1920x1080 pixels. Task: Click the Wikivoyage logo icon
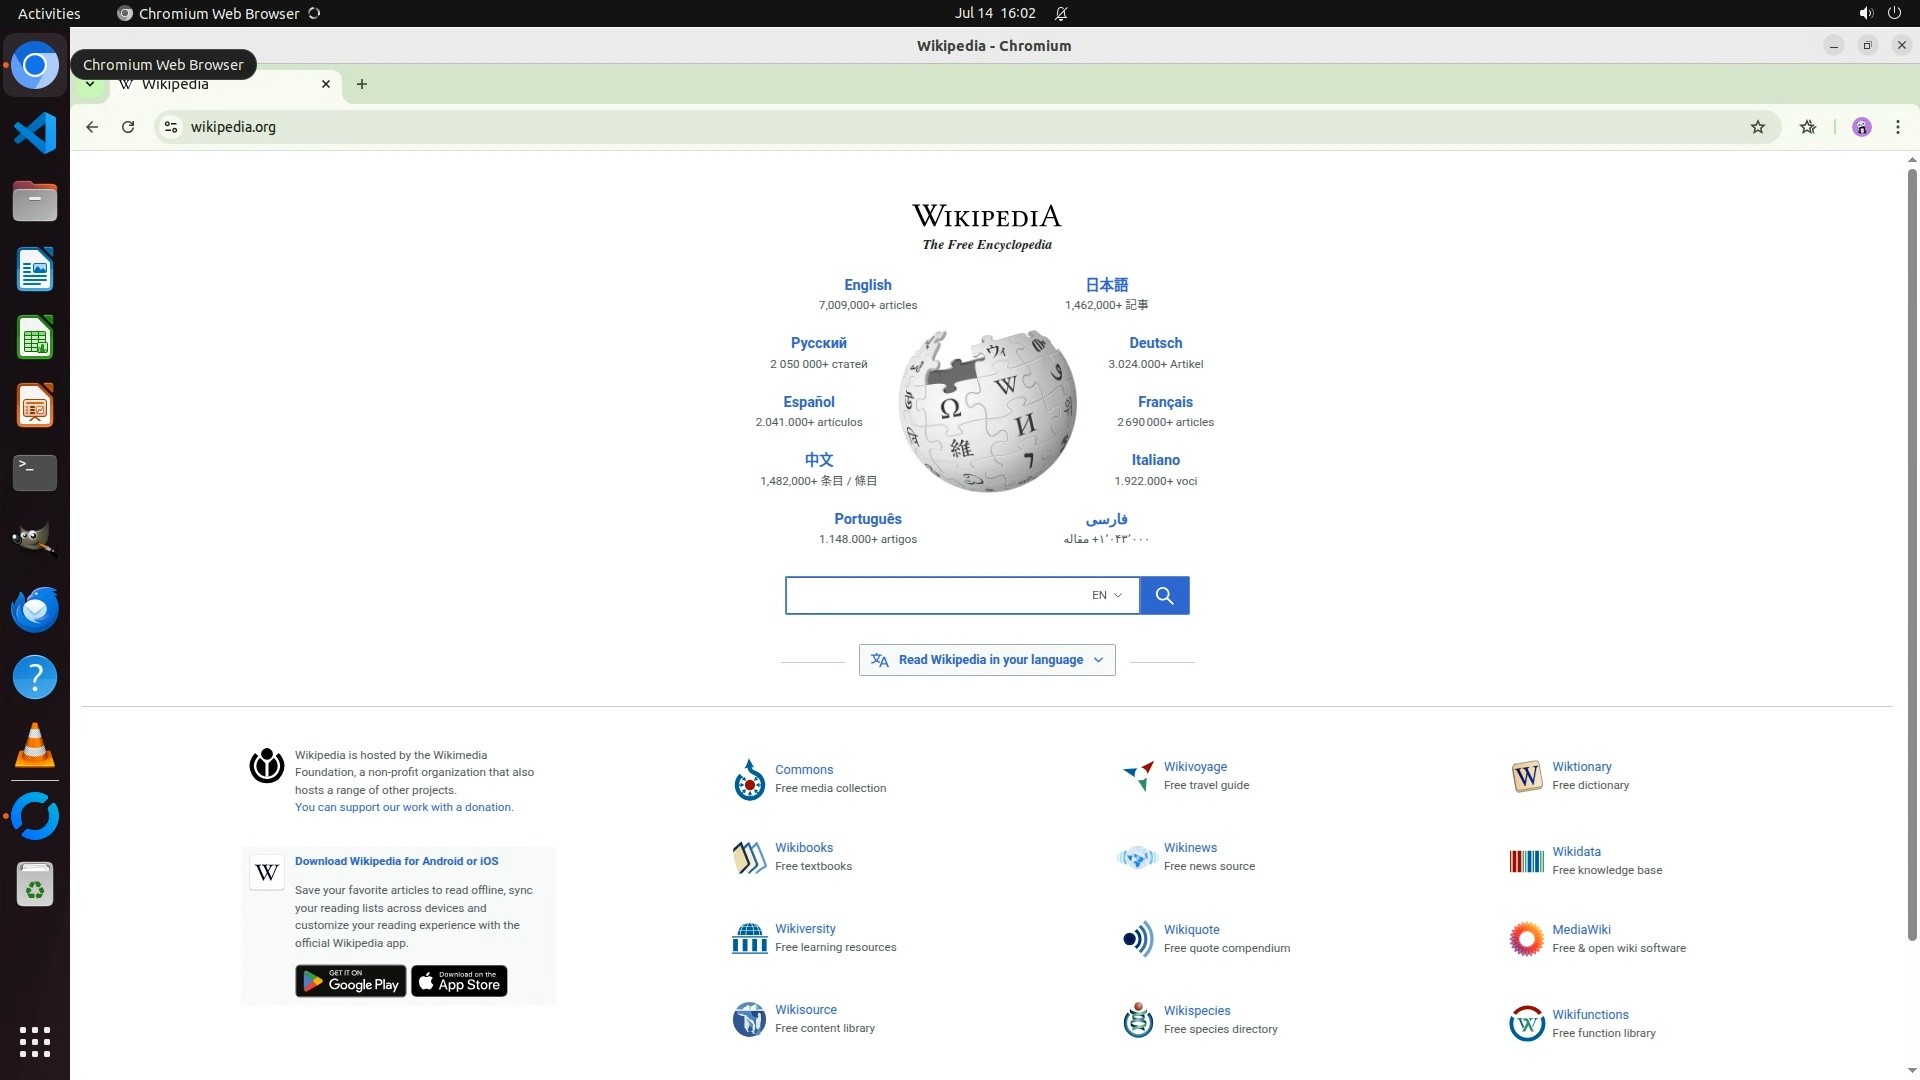point(1137,776)
